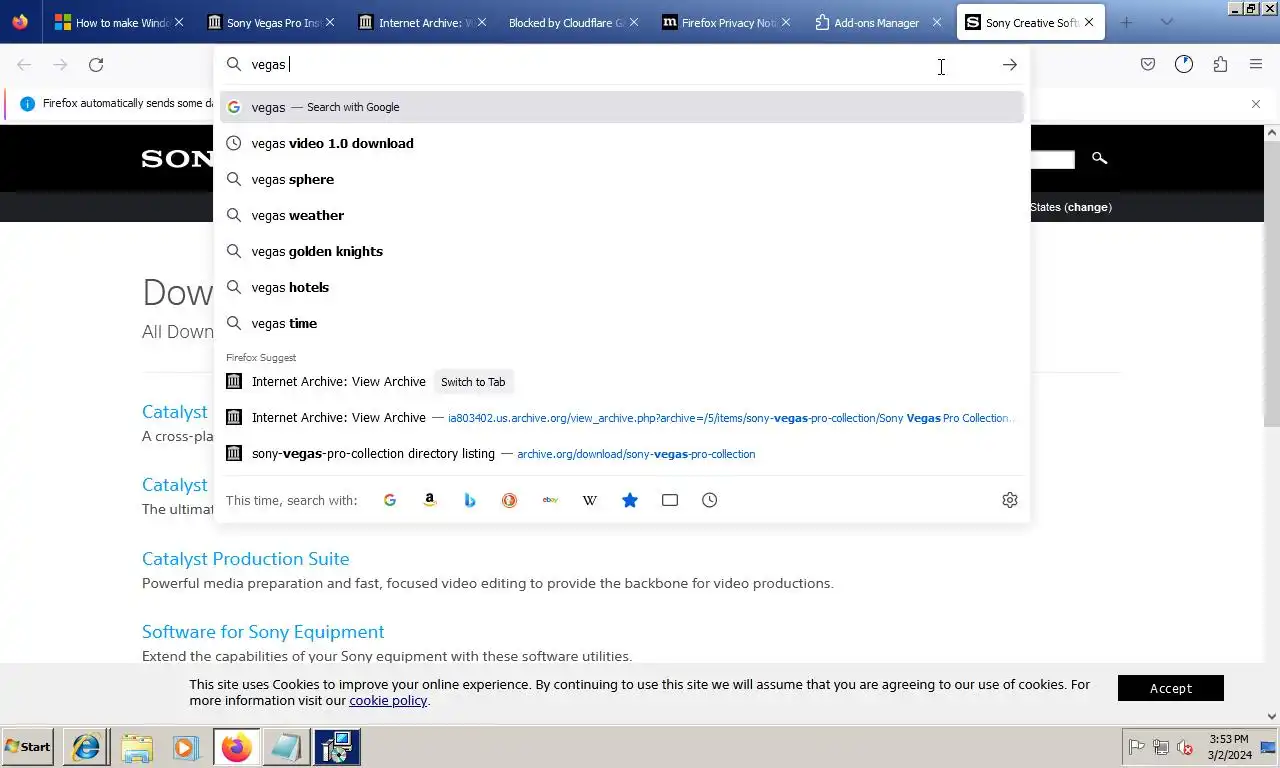Open ia803402 Internet Archive View Archive result

(x=622, y=418)
